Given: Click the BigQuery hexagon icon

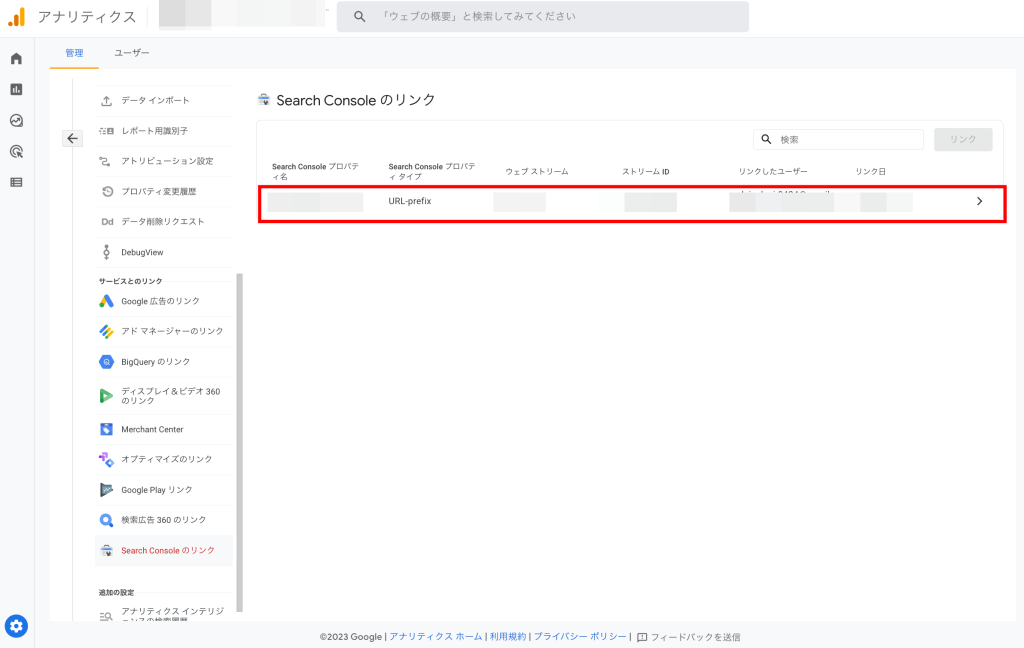Looking at the screenshot, I should [x=106, y=362].
